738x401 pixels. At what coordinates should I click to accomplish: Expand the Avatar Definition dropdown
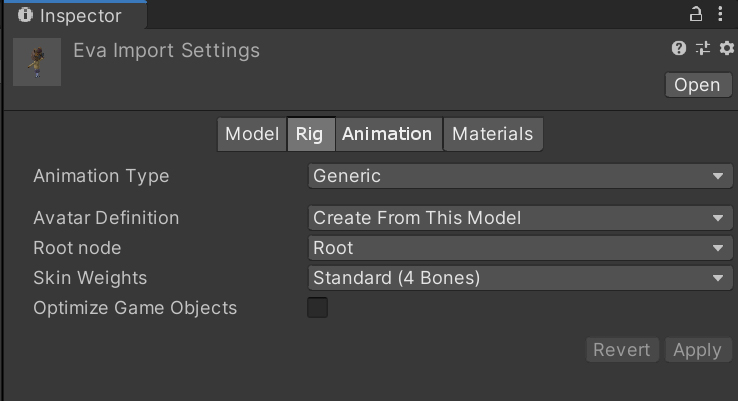point(520,218)
